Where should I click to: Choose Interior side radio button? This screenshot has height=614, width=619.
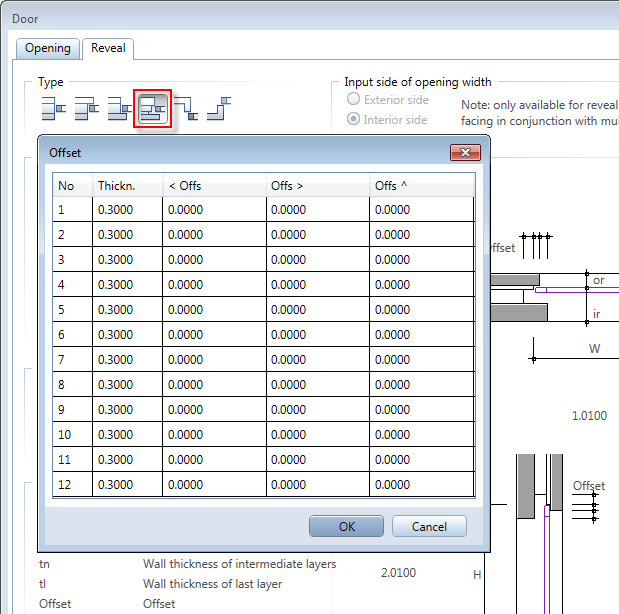coord(354,120)
